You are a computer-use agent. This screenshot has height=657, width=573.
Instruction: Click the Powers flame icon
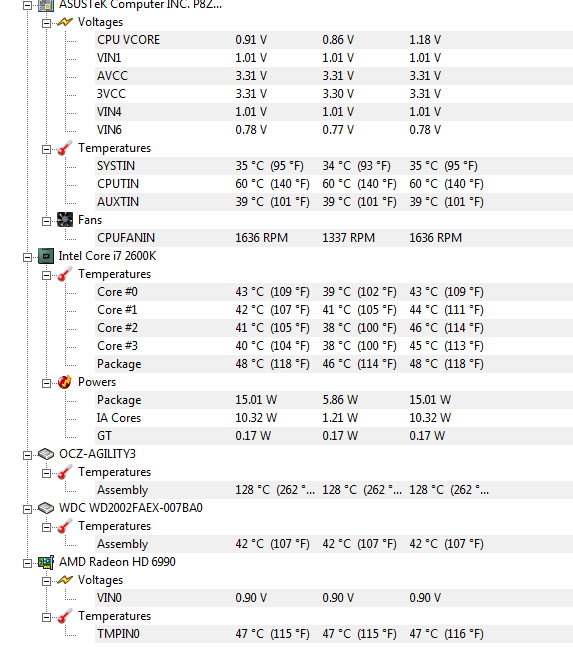pyautogui.click(x=65, y=382)
